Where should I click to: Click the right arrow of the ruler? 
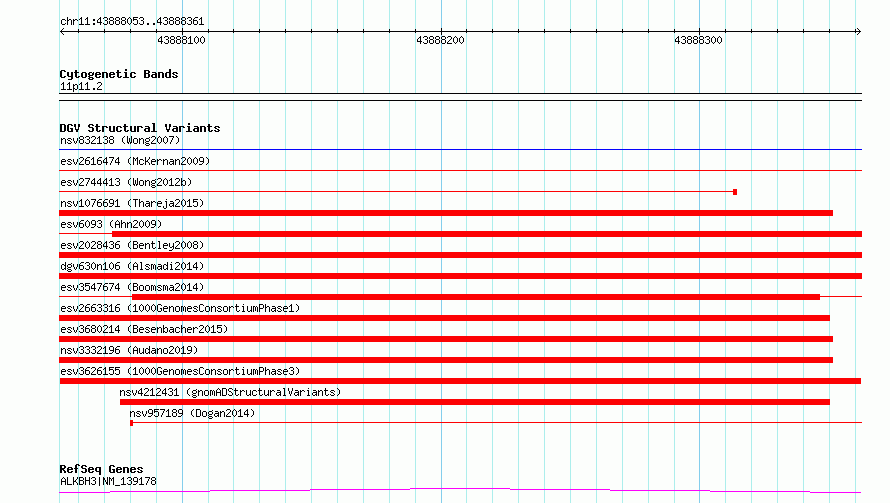(x=858, y=31)
